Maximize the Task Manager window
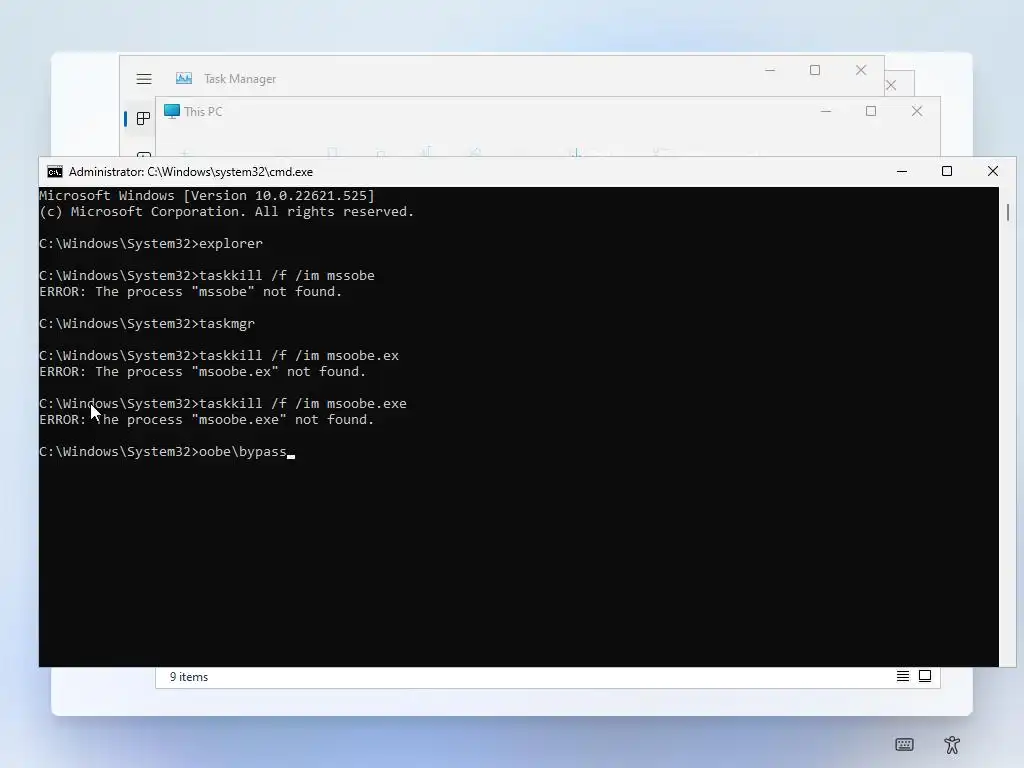The height and width of the screenshot is (768, 1024). coord(814,71)
